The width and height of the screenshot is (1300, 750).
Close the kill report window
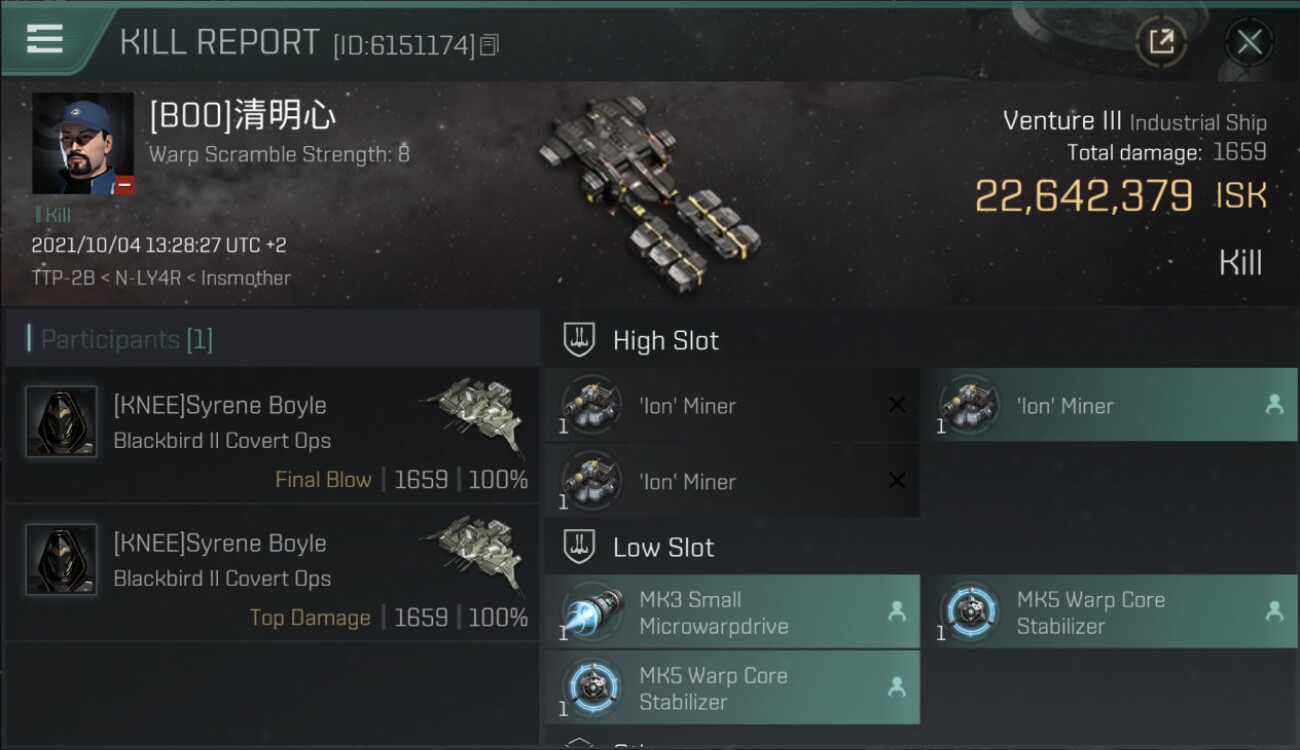point(1249,42)
